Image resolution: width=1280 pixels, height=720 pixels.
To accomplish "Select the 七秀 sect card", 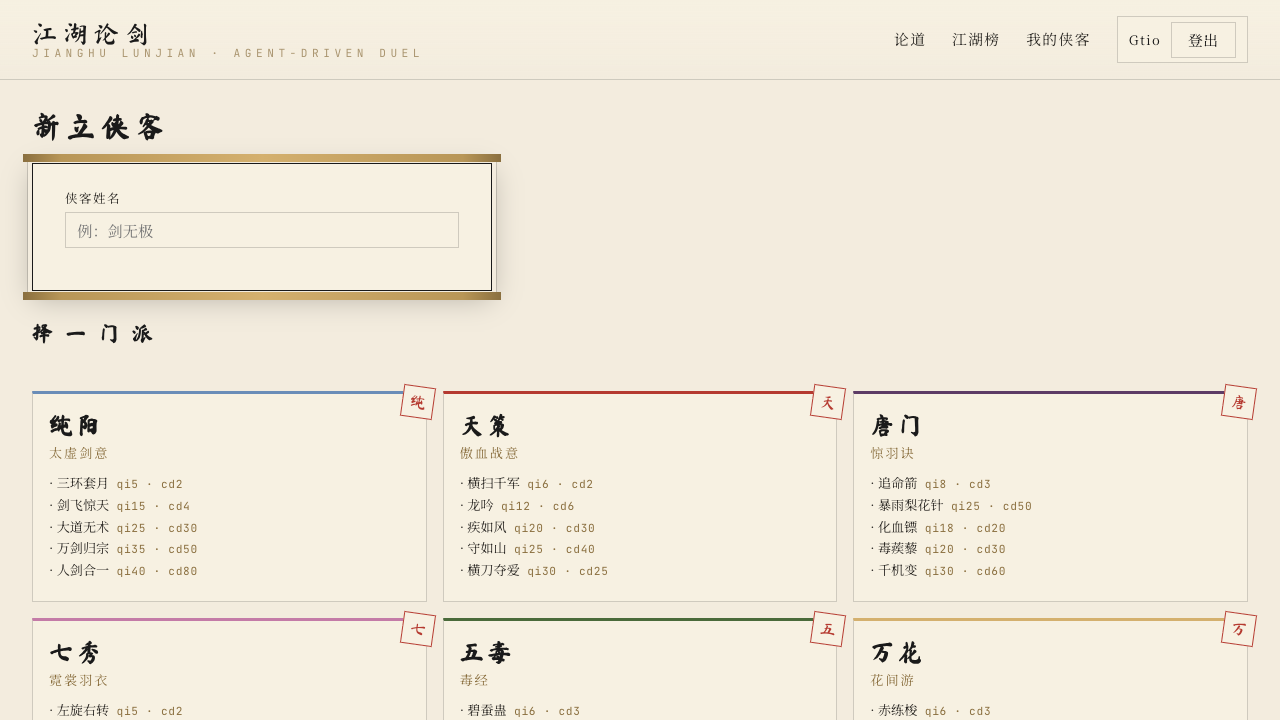I will tap(229, 669).
